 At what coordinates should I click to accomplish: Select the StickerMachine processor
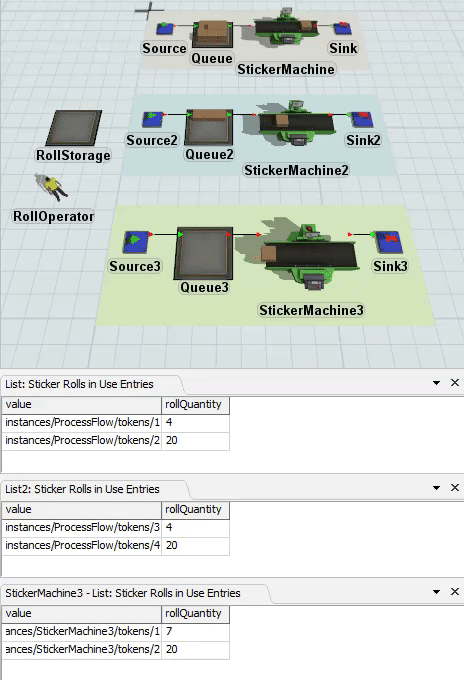[x=285, y=26]
